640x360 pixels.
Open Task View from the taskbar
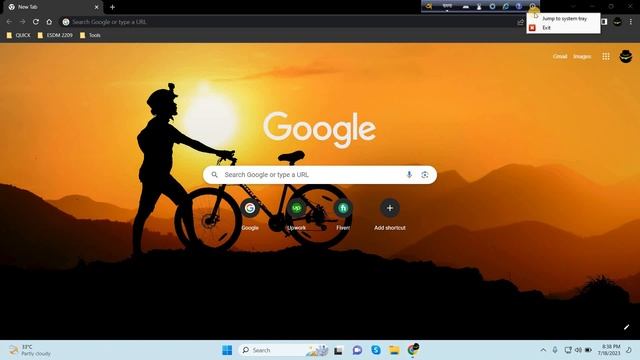tap(338, 350)
